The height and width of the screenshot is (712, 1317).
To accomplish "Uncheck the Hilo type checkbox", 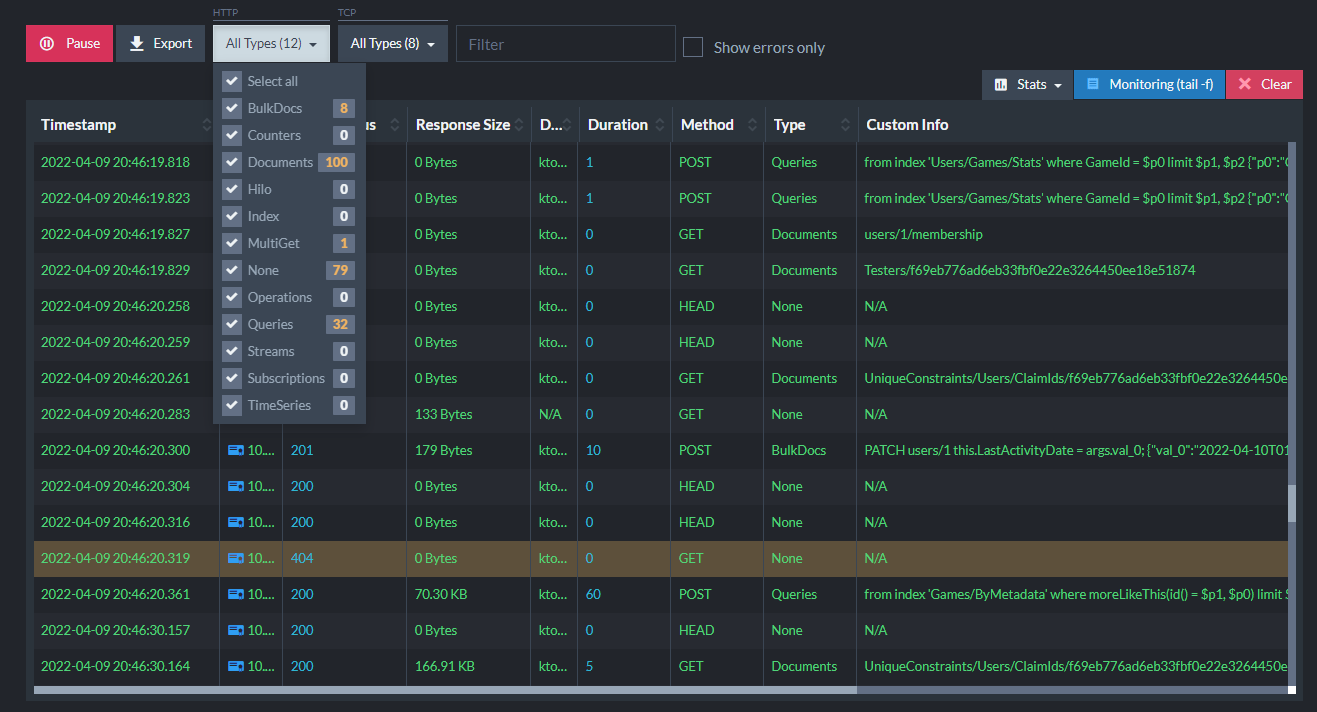I will coord(232,189).
